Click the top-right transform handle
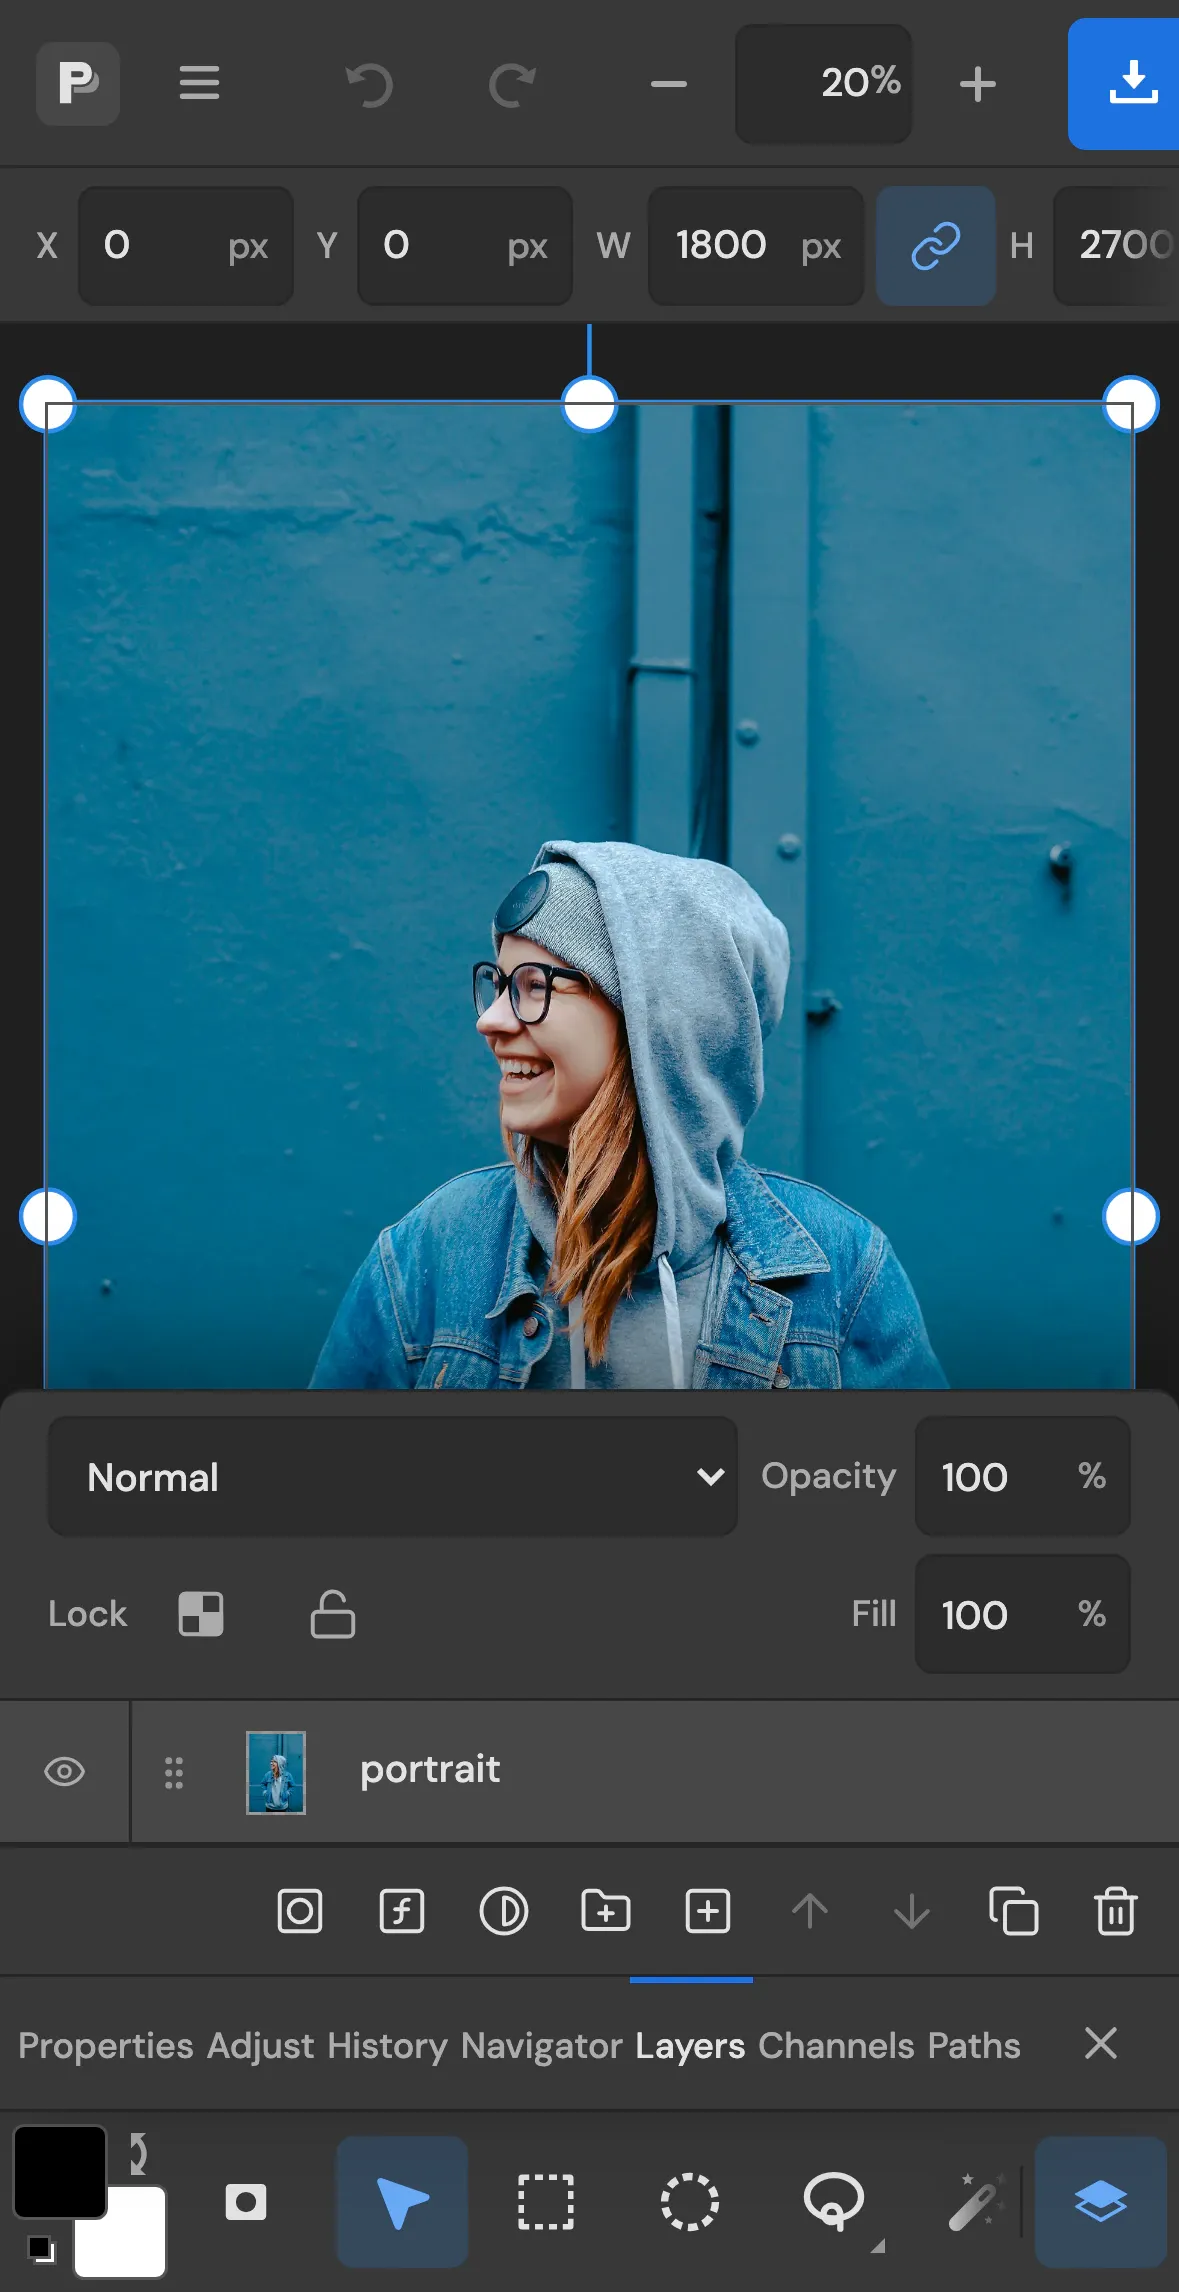Viewport: 1179px width, 2292px height. (1131, 404)
